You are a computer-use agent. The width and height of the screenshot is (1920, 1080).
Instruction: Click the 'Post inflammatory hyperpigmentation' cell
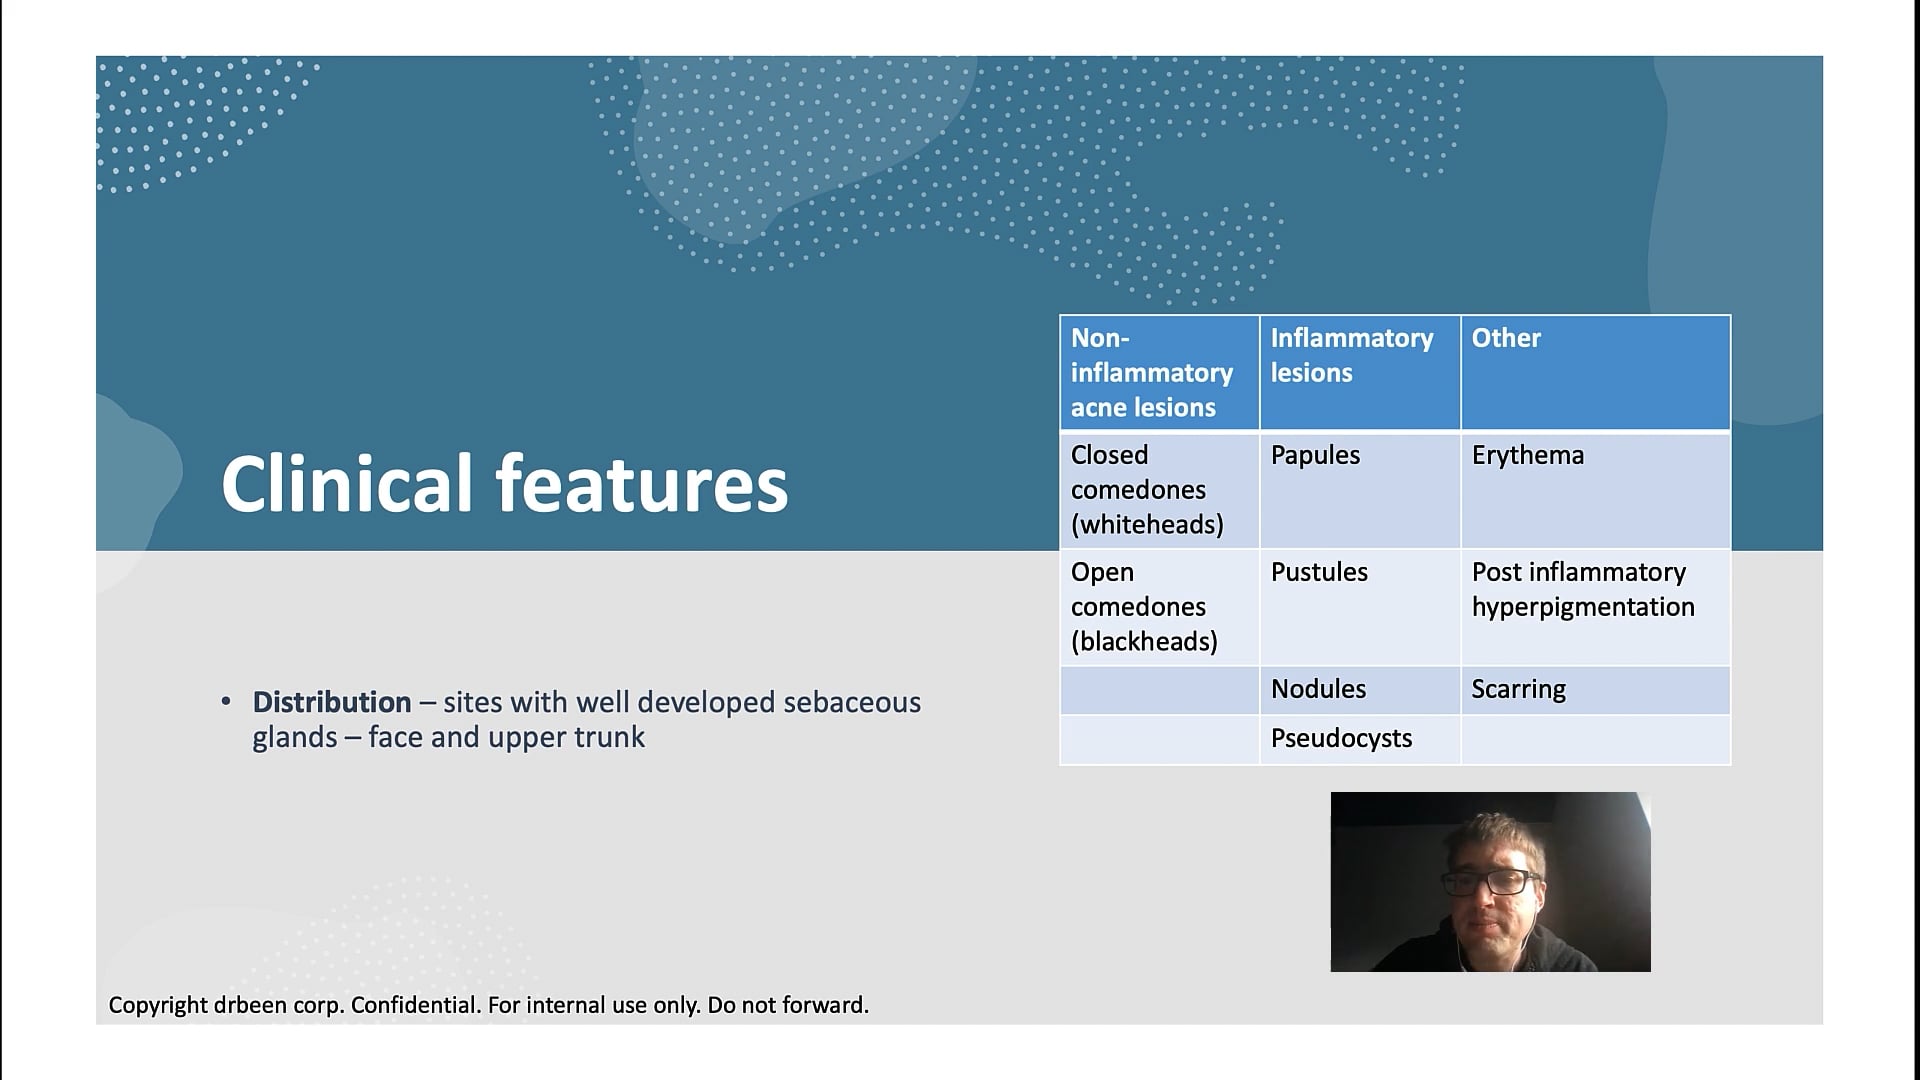pyautogui.click(x=1596, y=607)
